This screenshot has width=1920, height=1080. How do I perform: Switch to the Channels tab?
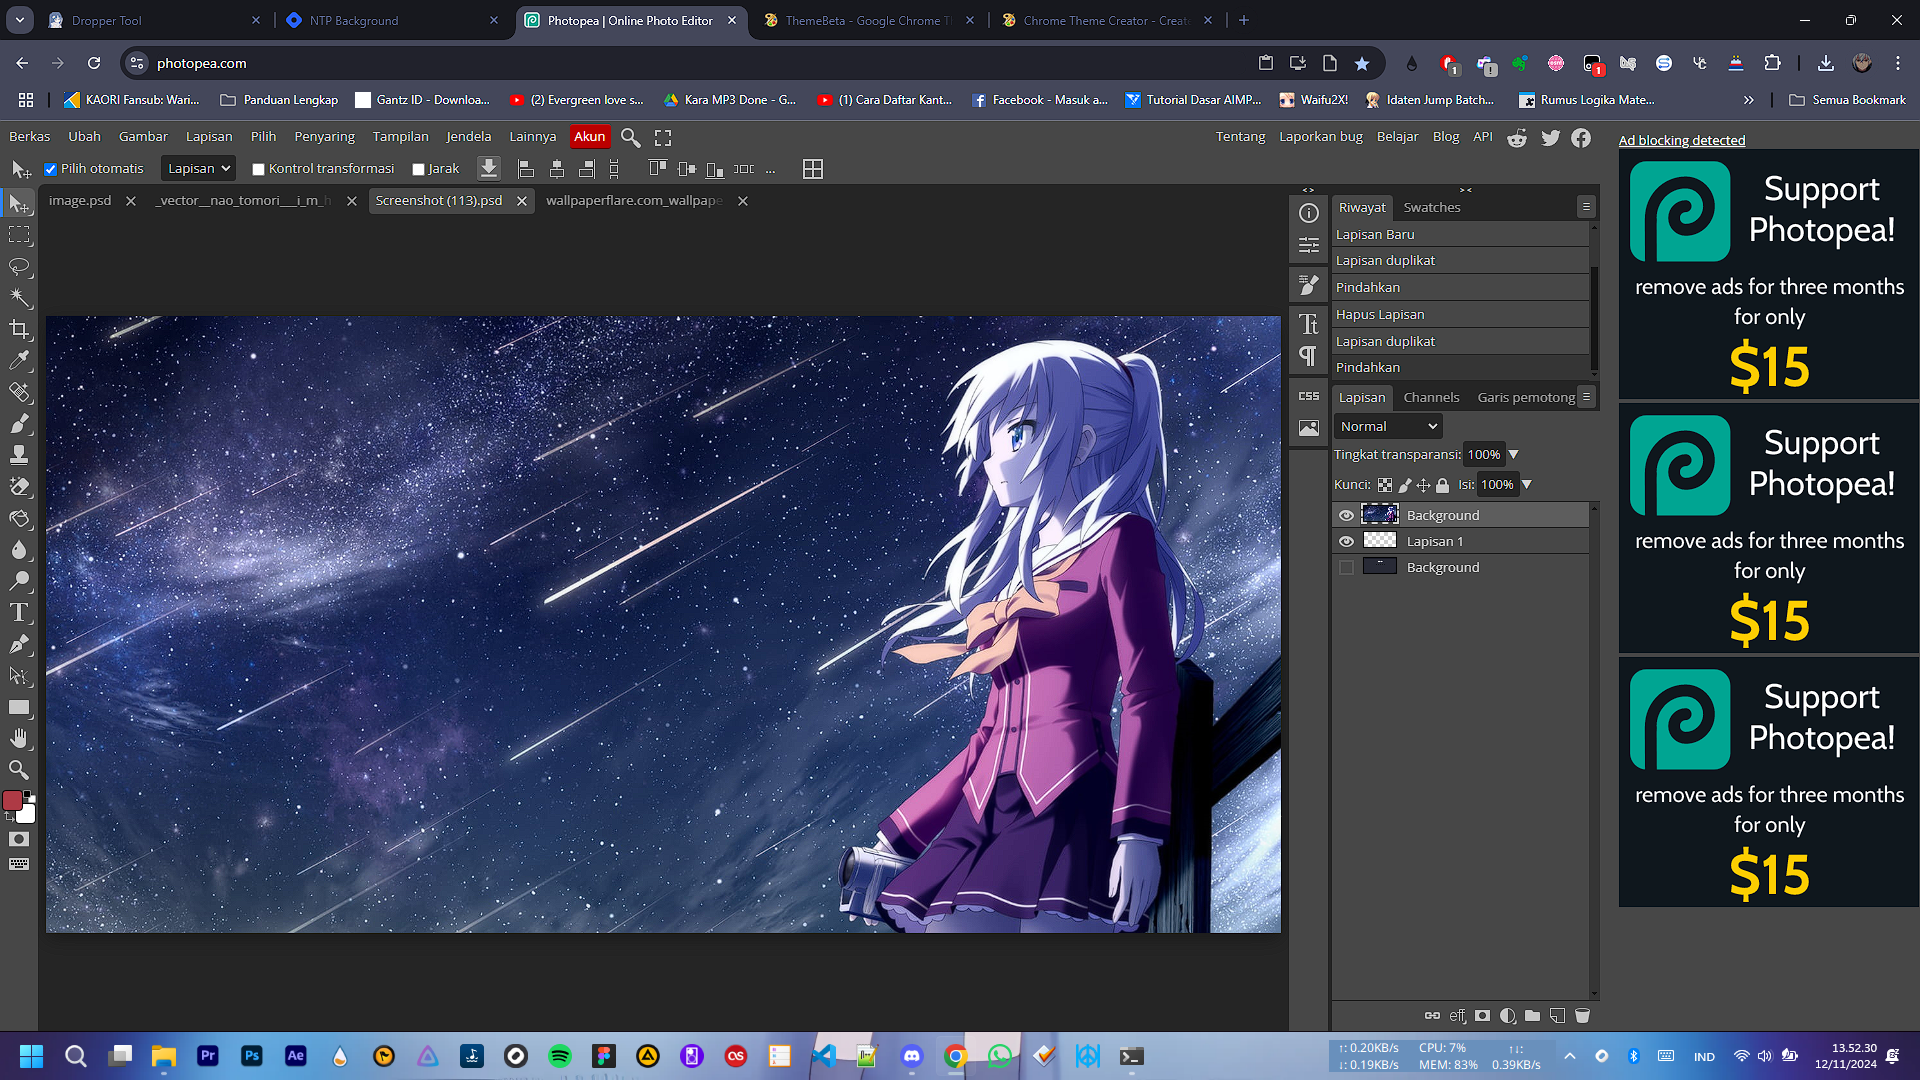click(x=1431, y=397)
